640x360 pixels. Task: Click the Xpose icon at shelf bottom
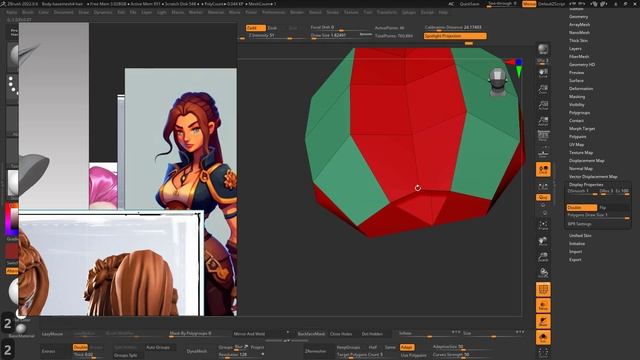(543, 353)
